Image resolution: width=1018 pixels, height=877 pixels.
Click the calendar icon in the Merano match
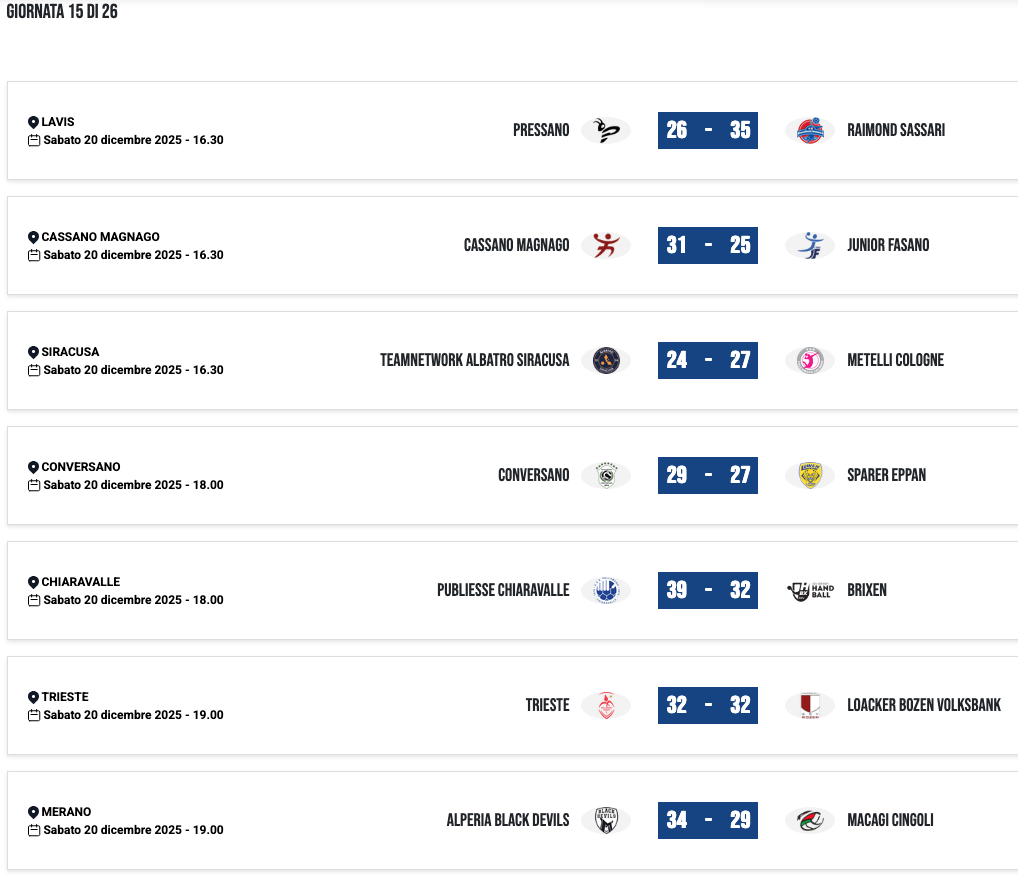click(34, 830)
